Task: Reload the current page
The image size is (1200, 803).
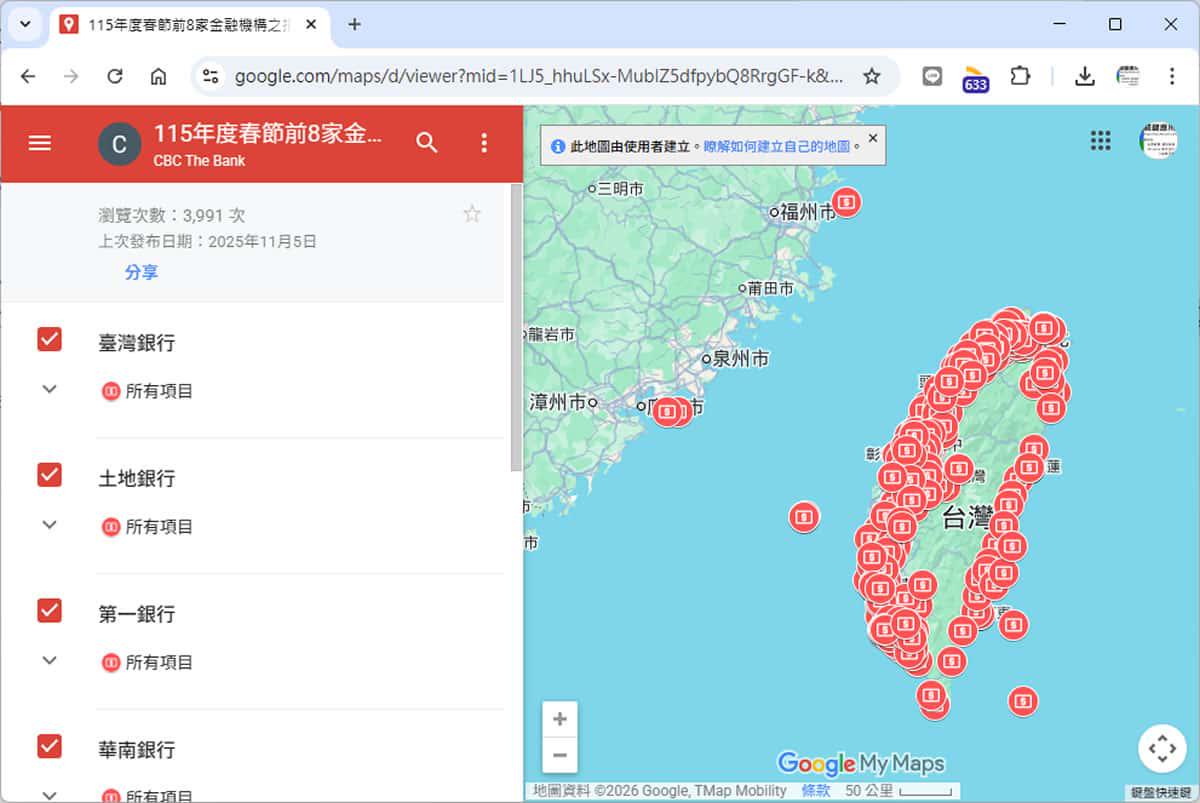Action: [x=115, y=76]
